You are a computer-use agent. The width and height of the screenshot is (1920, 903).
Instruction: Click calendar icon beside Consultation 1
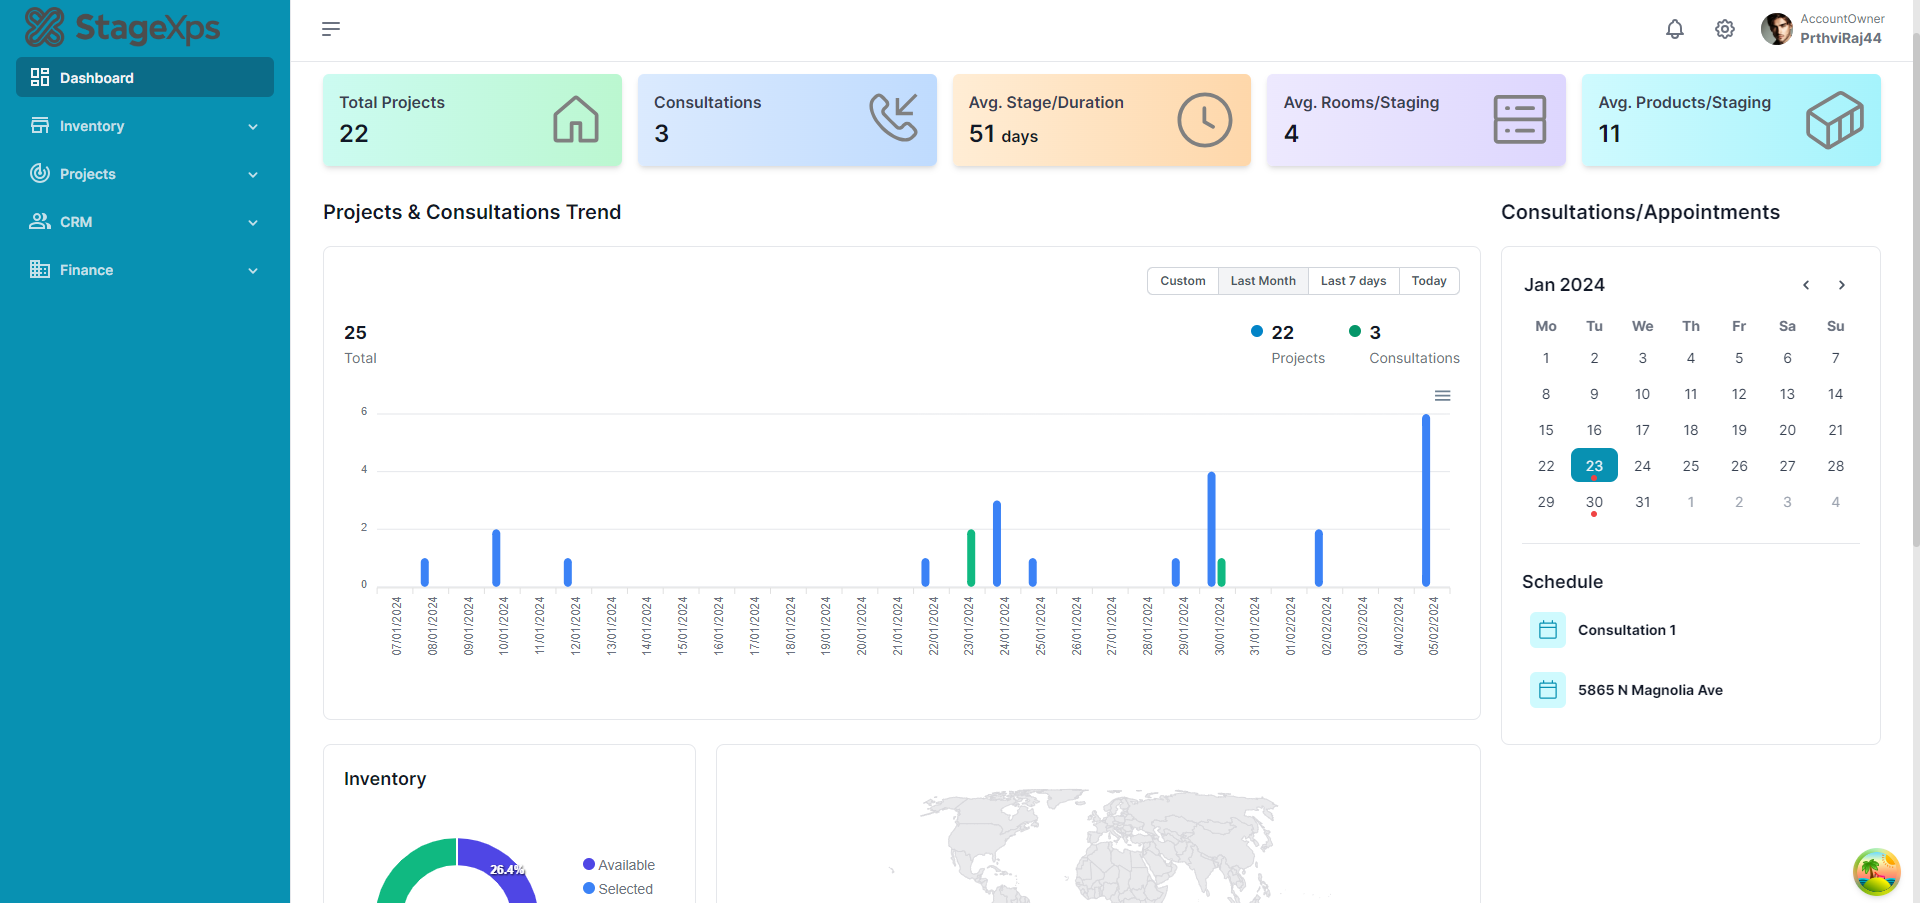(1547, 630)
